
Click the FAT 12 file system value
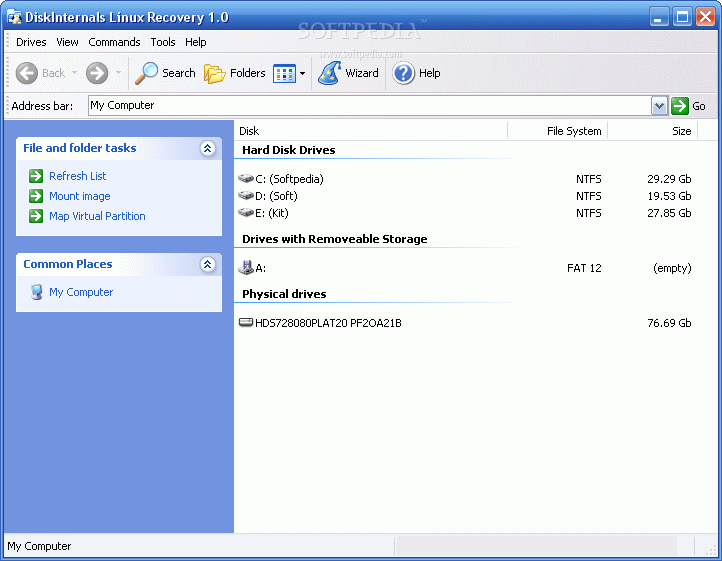[584, 268]
